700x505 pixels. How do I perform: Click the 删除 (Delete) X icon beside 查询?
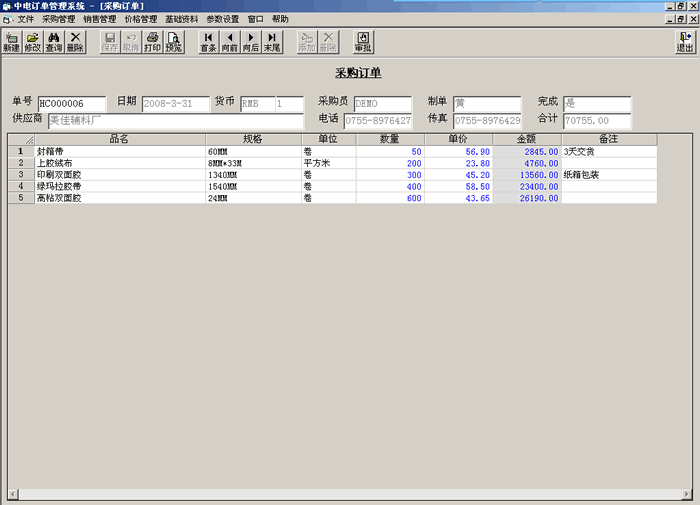click(75, 42)
